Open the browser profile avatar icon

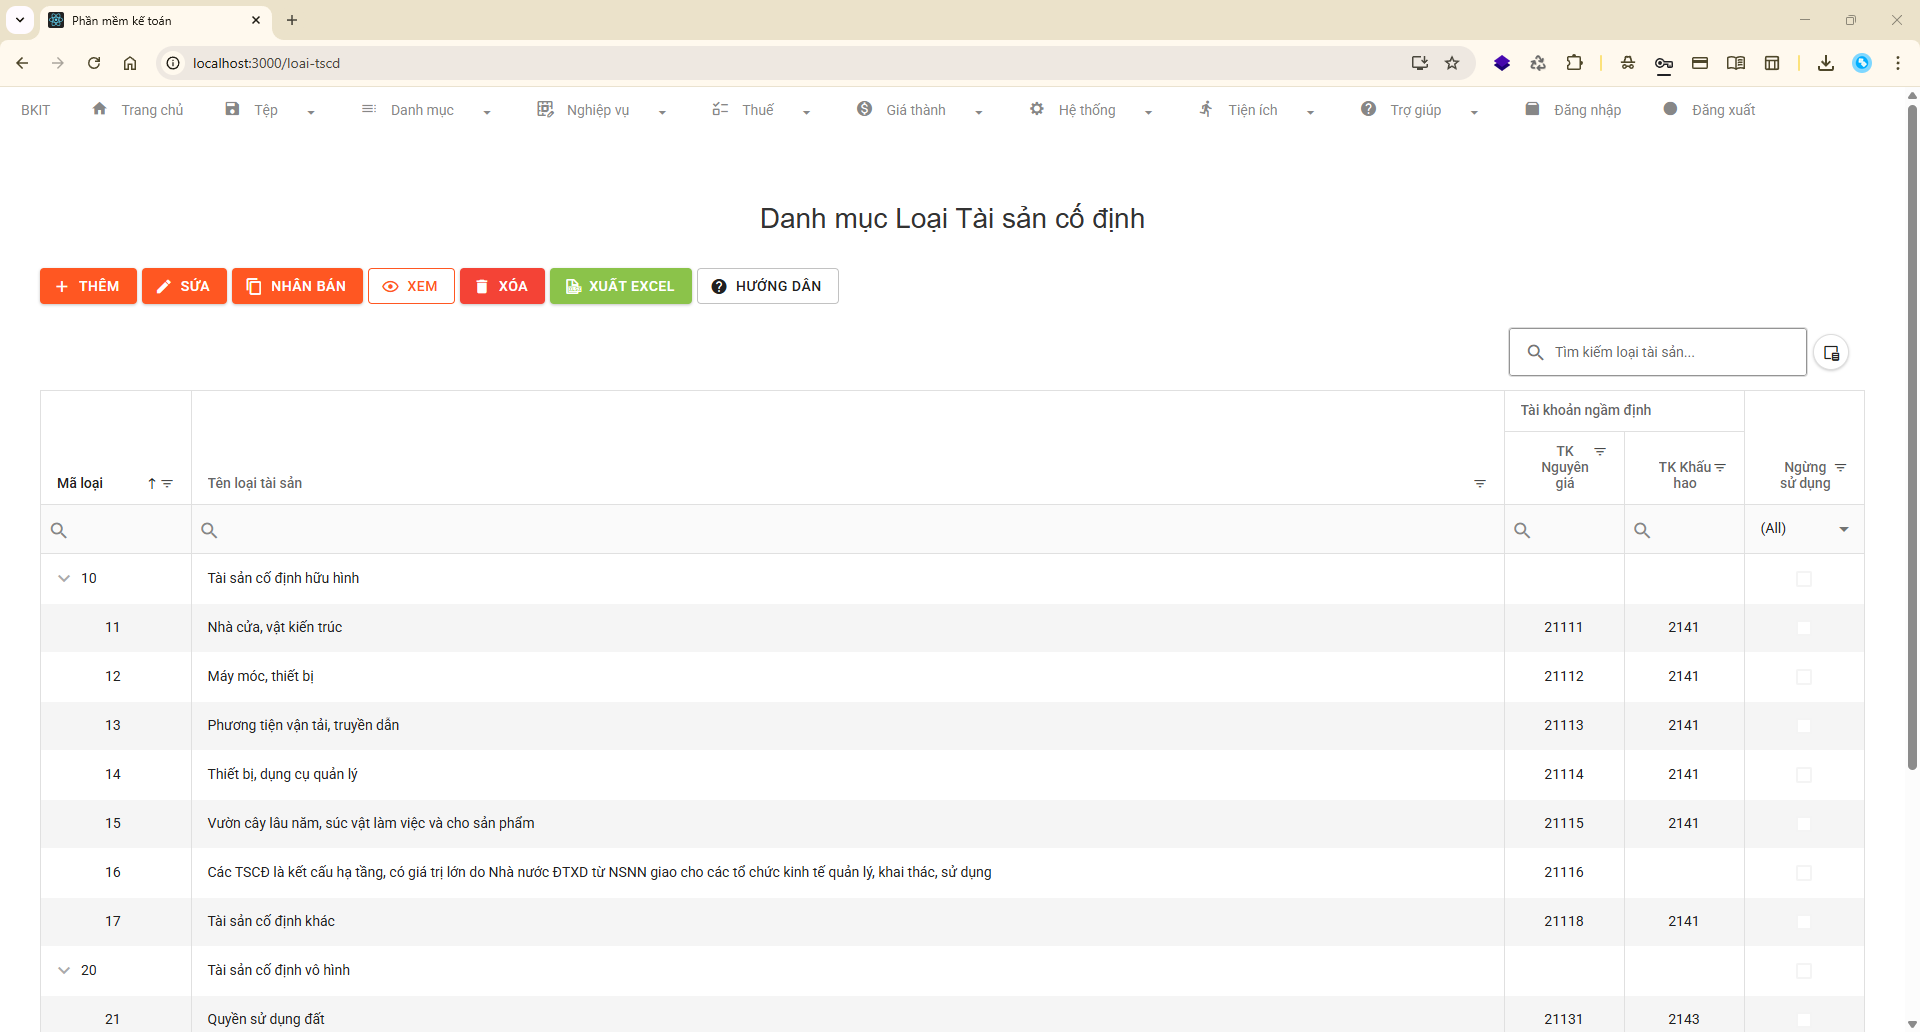[1862, 63]
